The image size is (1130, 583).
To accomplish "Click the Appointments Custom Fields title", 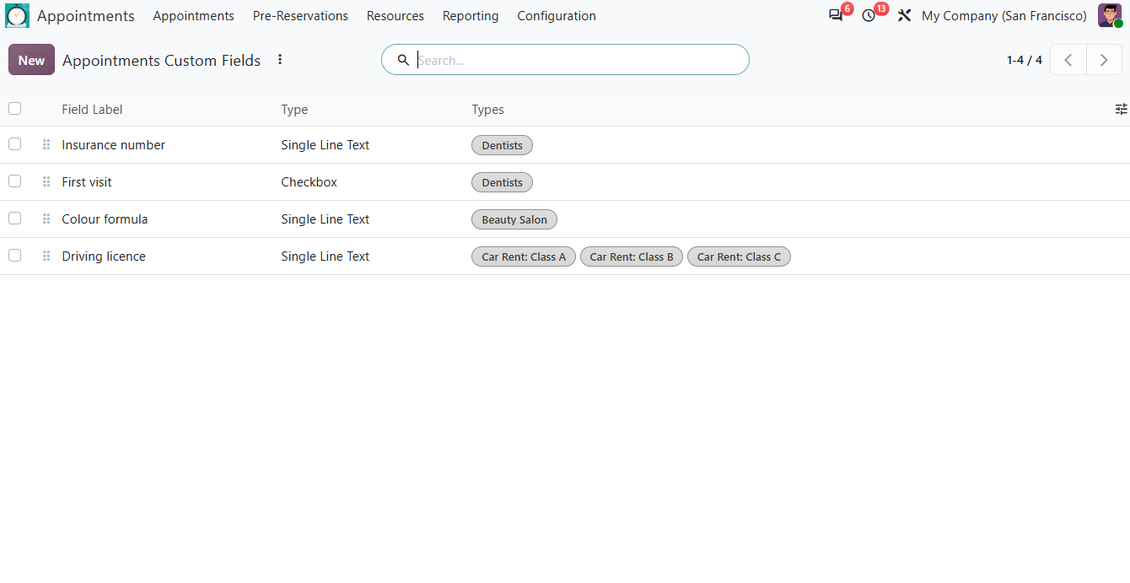I will click(x=161, y=61).
